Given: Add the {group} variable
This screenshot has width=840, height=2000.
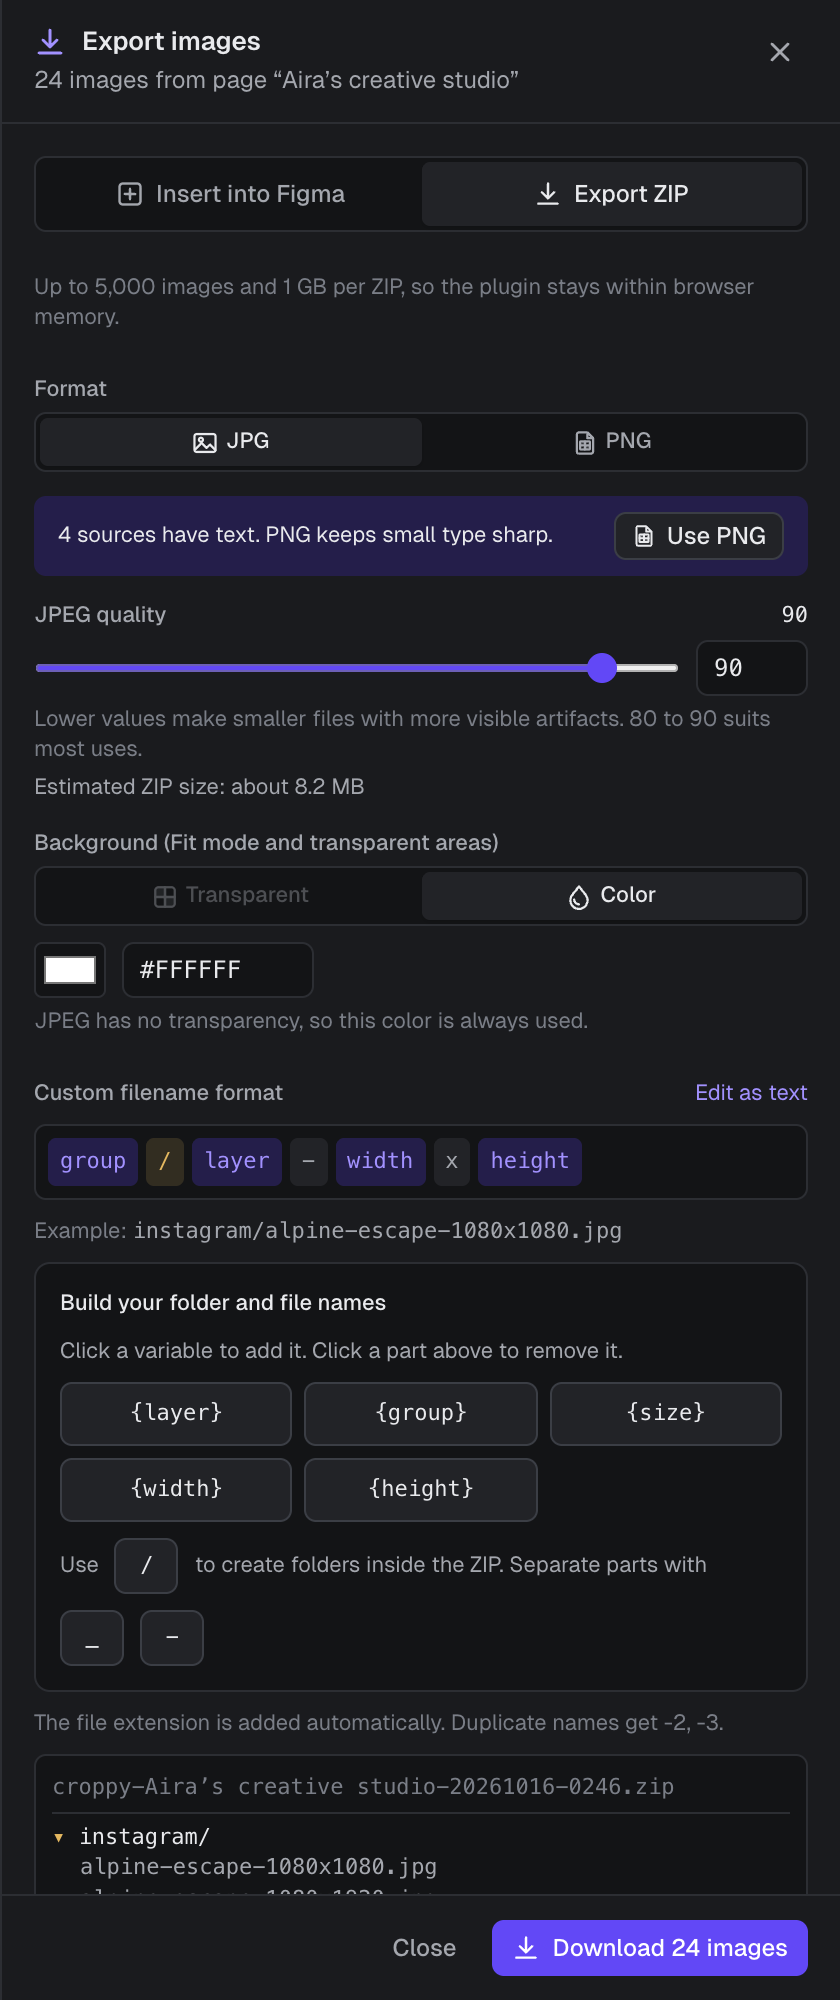Looking at the screenshot, I should [421, 1413].
